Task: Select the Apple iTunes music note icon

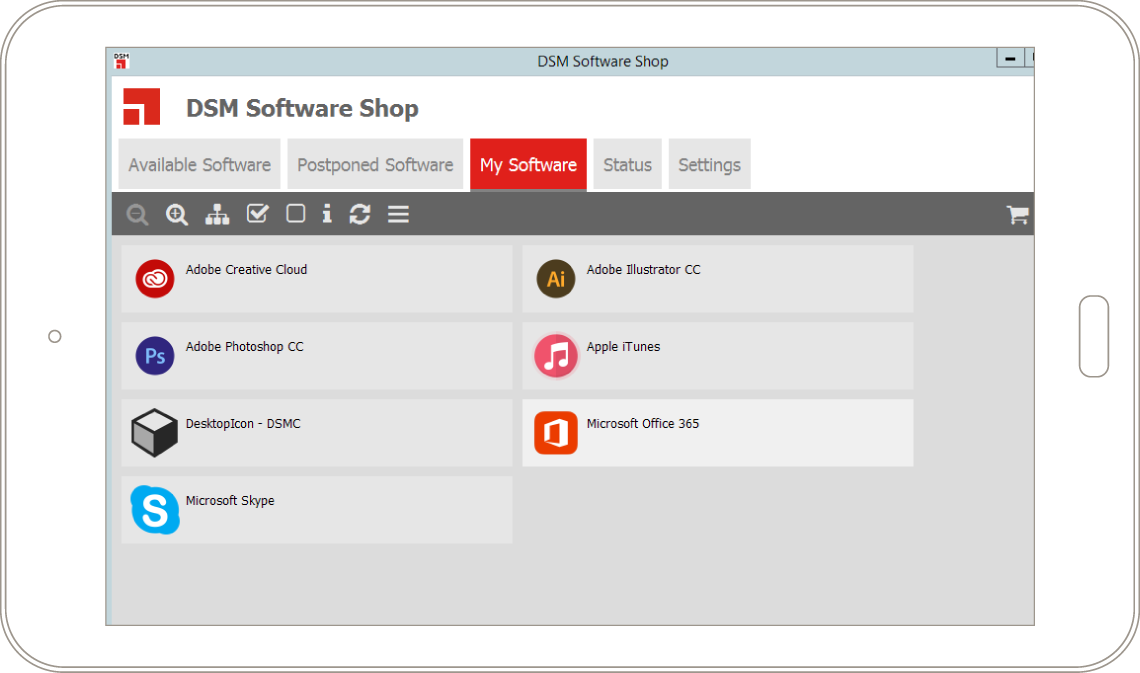Action: tap(556, 355)
